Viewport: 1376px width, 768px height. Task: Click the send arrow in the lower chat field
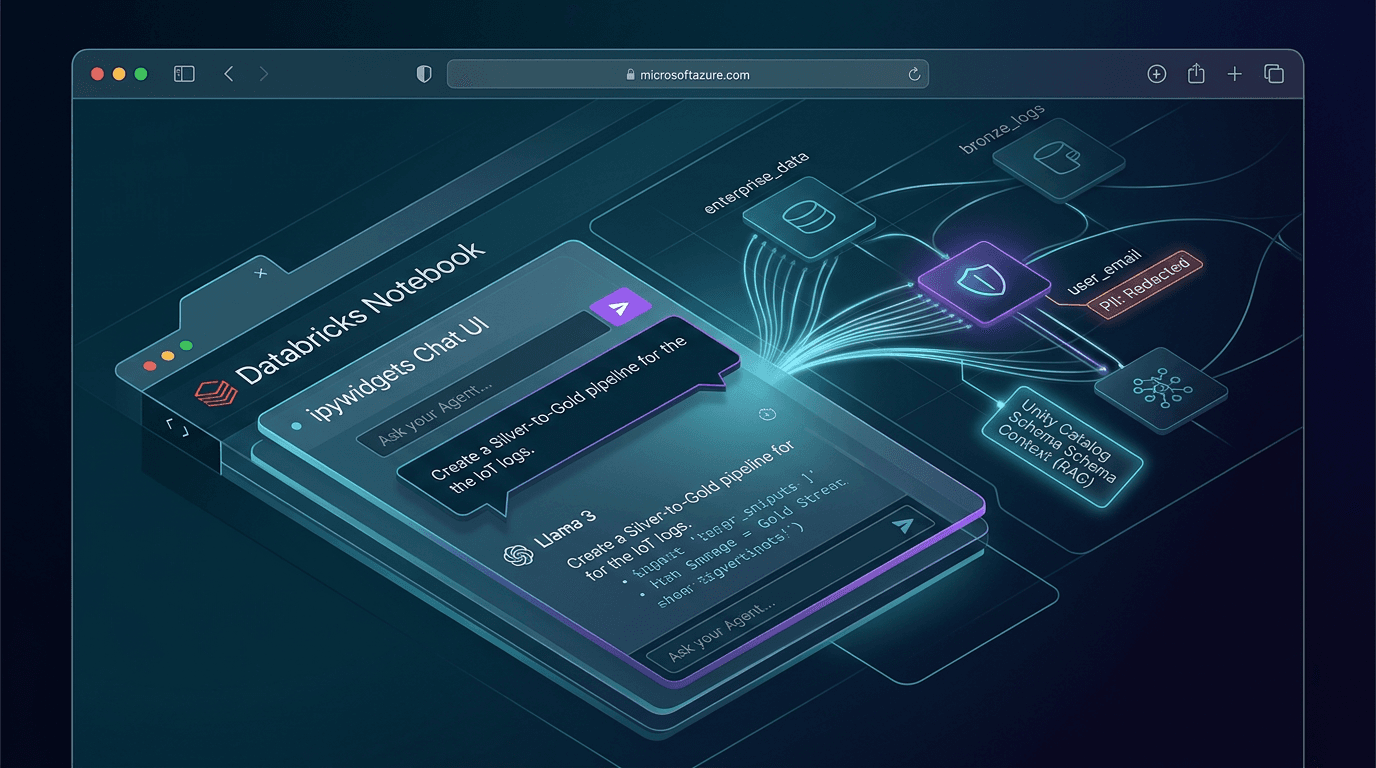point(904,526)
